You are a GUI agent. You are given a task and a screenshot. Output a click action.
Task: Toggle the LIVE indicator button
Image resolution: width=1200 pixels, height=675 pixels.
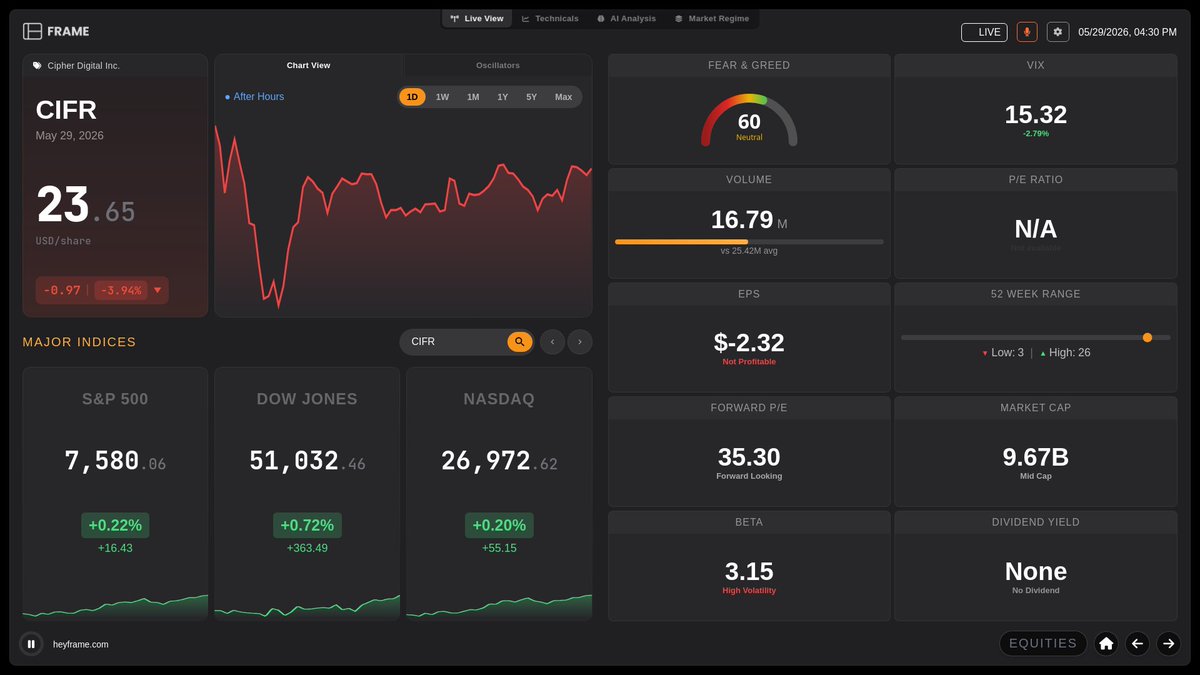[984, 32]
